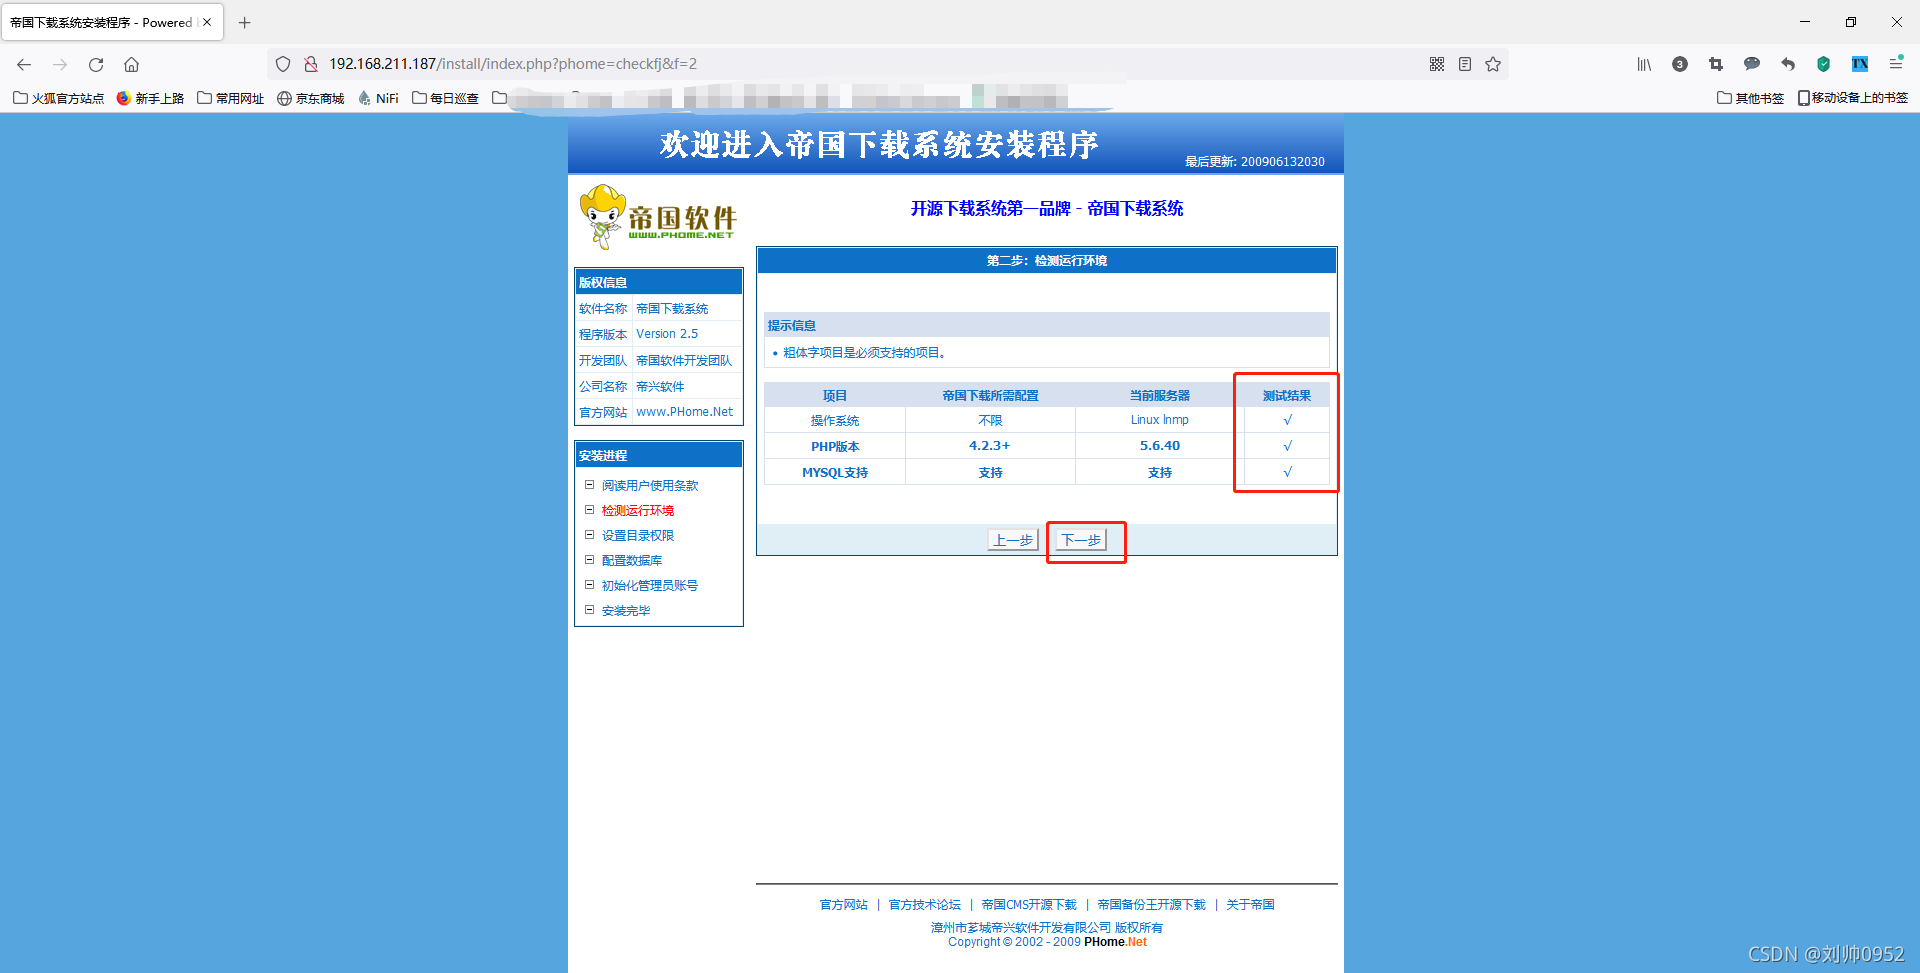Open the NiFi bookmark
This screenshot has width=1920, height=973.
(x=379, y=98)
